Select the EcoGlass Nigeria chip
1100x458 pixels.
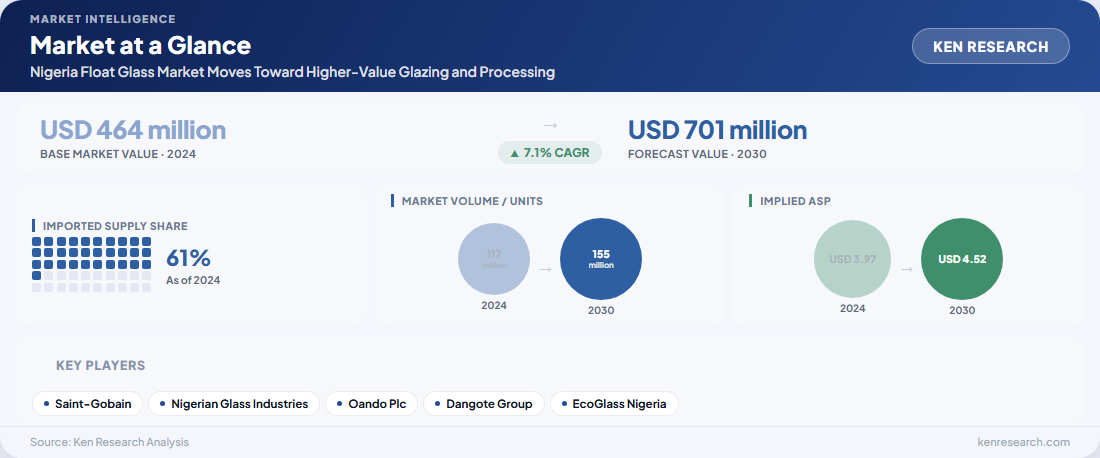coord(614,404)
